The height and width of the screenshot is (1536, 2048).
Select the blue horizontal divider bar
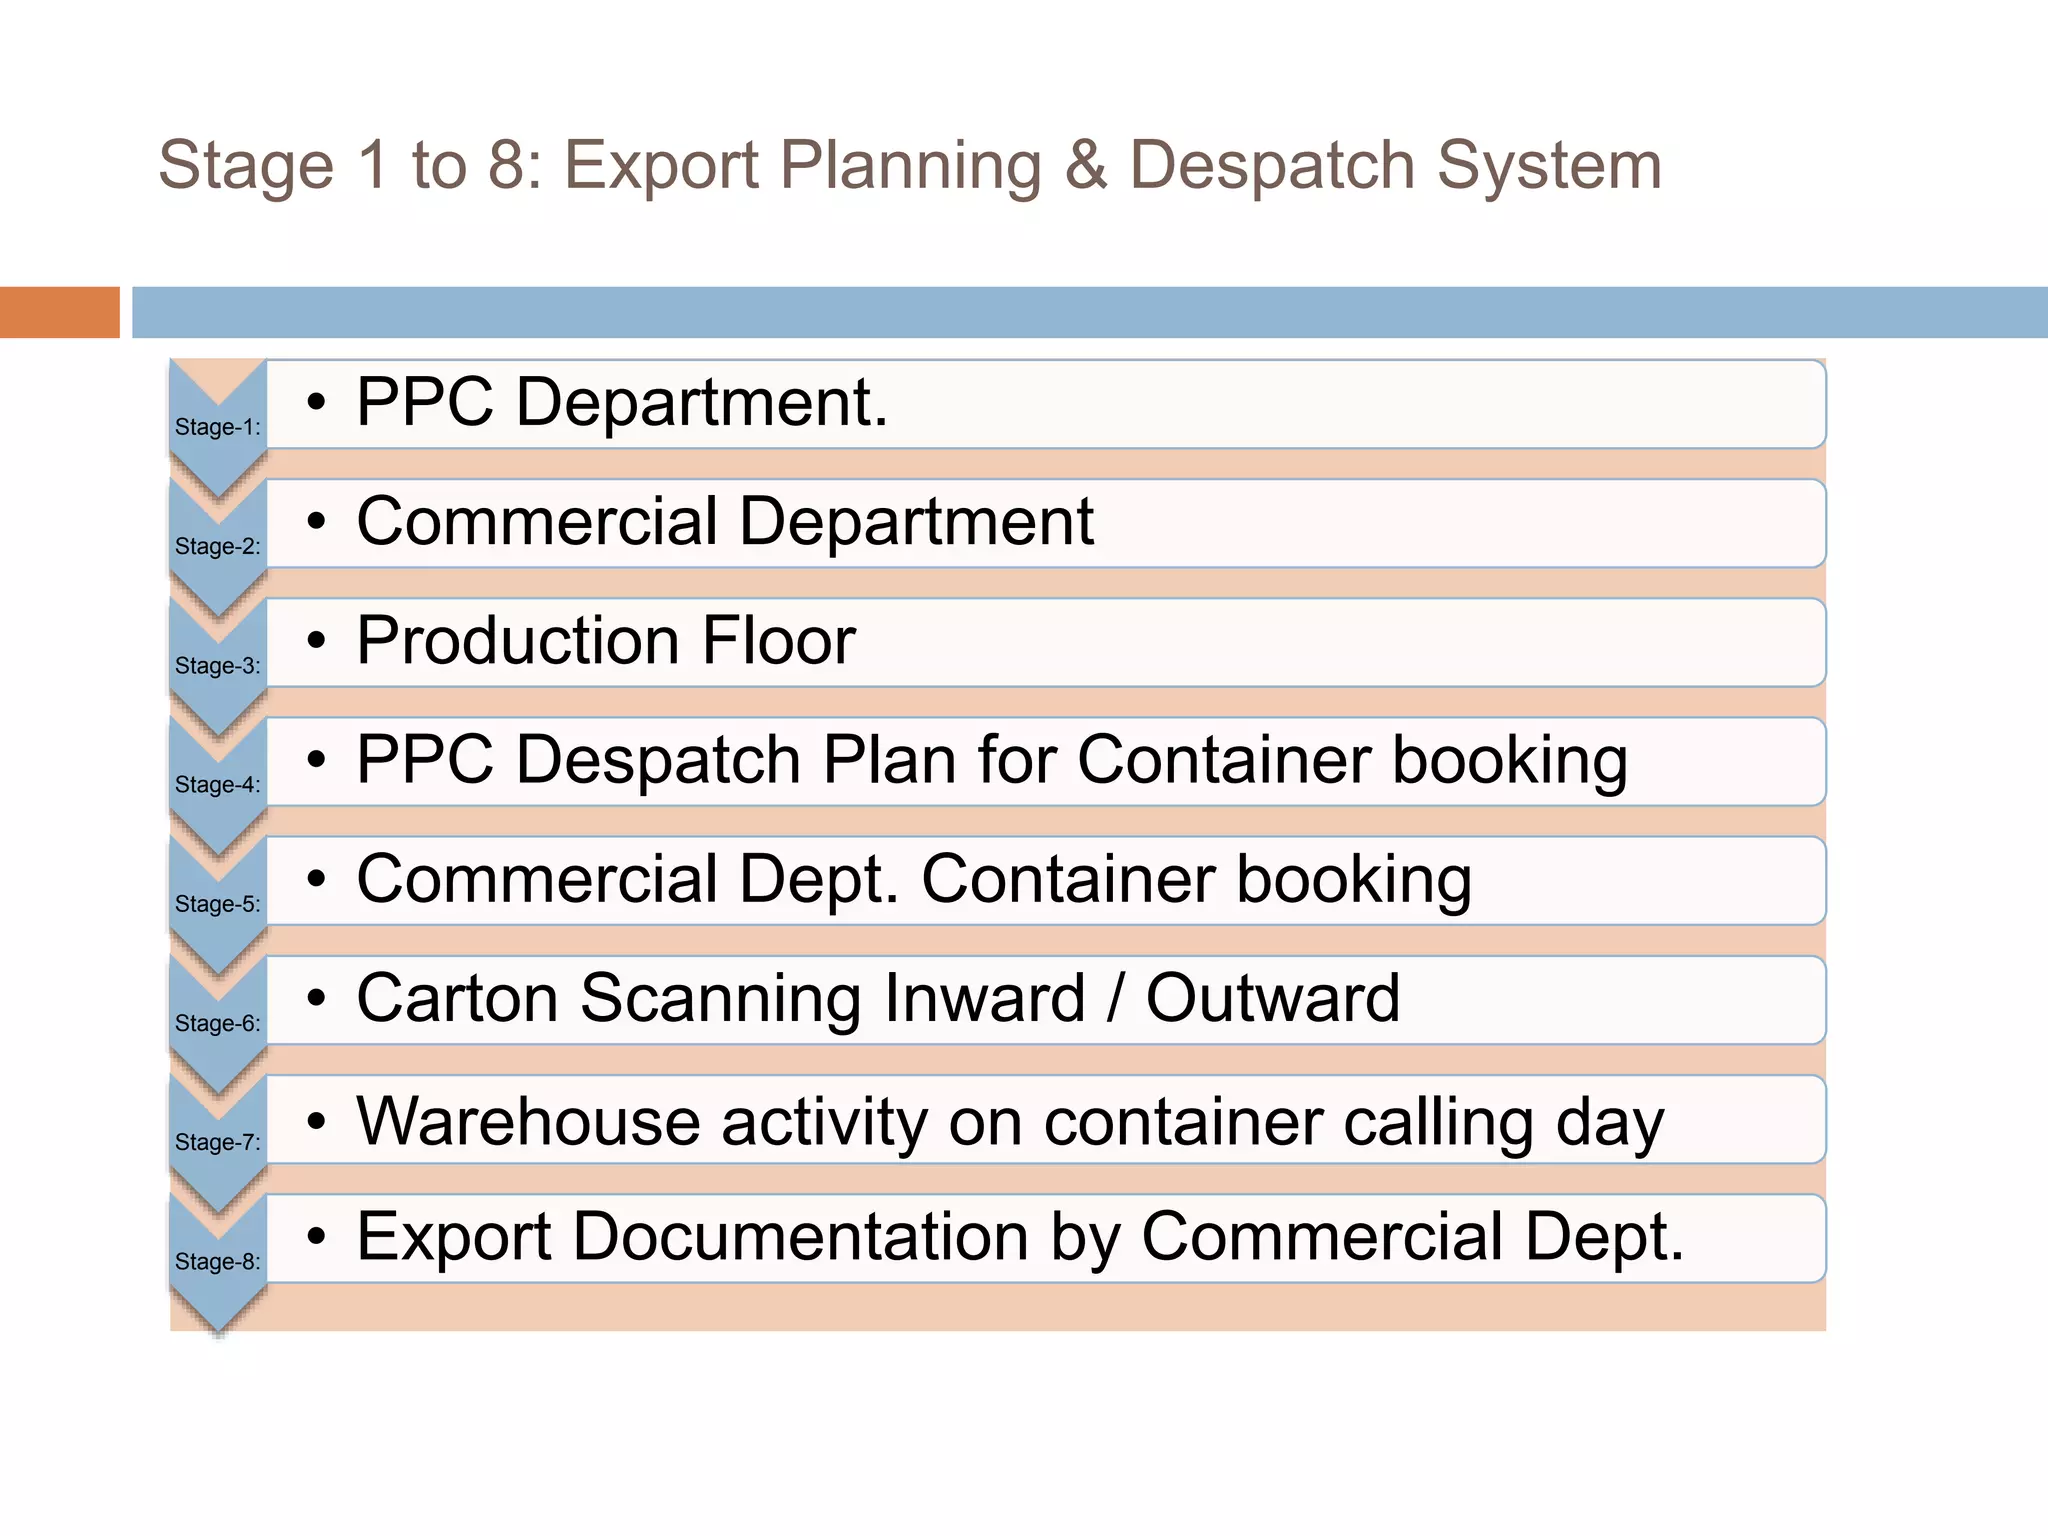(x=1088, y=312)
